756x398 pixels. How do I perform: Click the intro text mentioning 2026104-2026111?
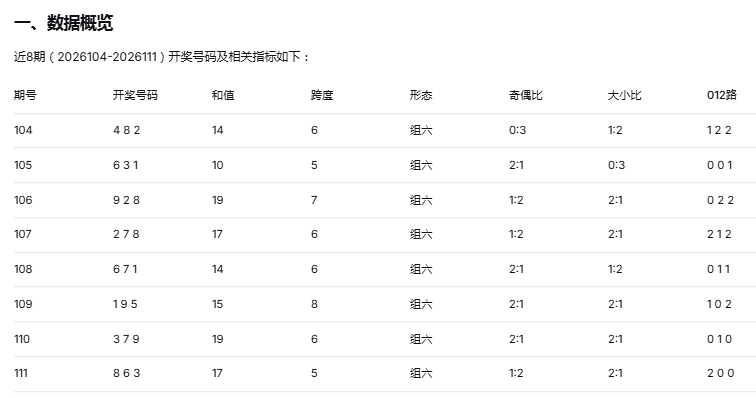coord(161,57)
